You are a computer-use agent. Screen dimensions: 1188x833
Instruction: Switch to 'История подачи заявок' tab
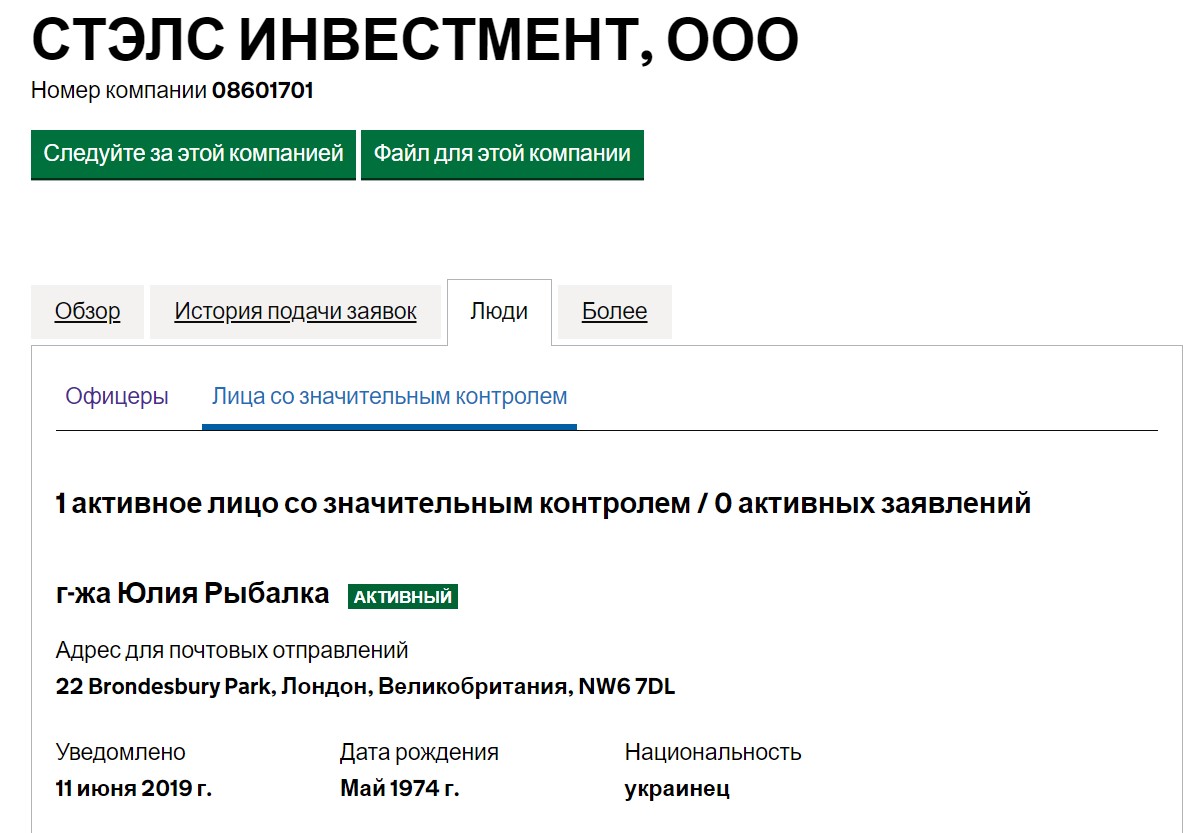295,312
